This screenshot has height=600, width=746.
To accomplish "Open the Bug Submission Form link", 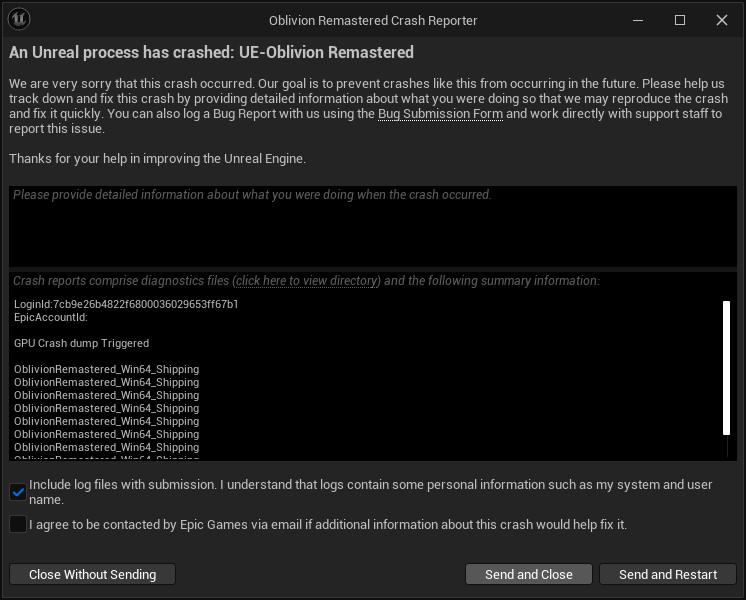I will 440,114.
